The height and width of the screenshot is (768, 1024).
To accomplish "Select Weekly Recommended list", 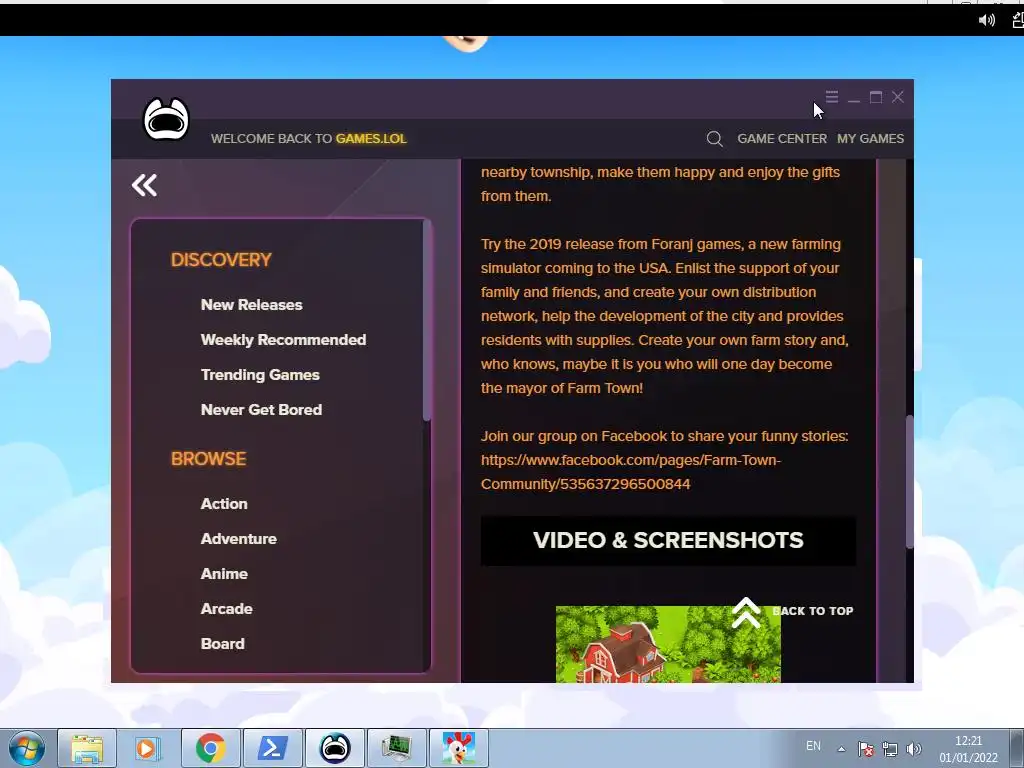I will click(283, 340).
